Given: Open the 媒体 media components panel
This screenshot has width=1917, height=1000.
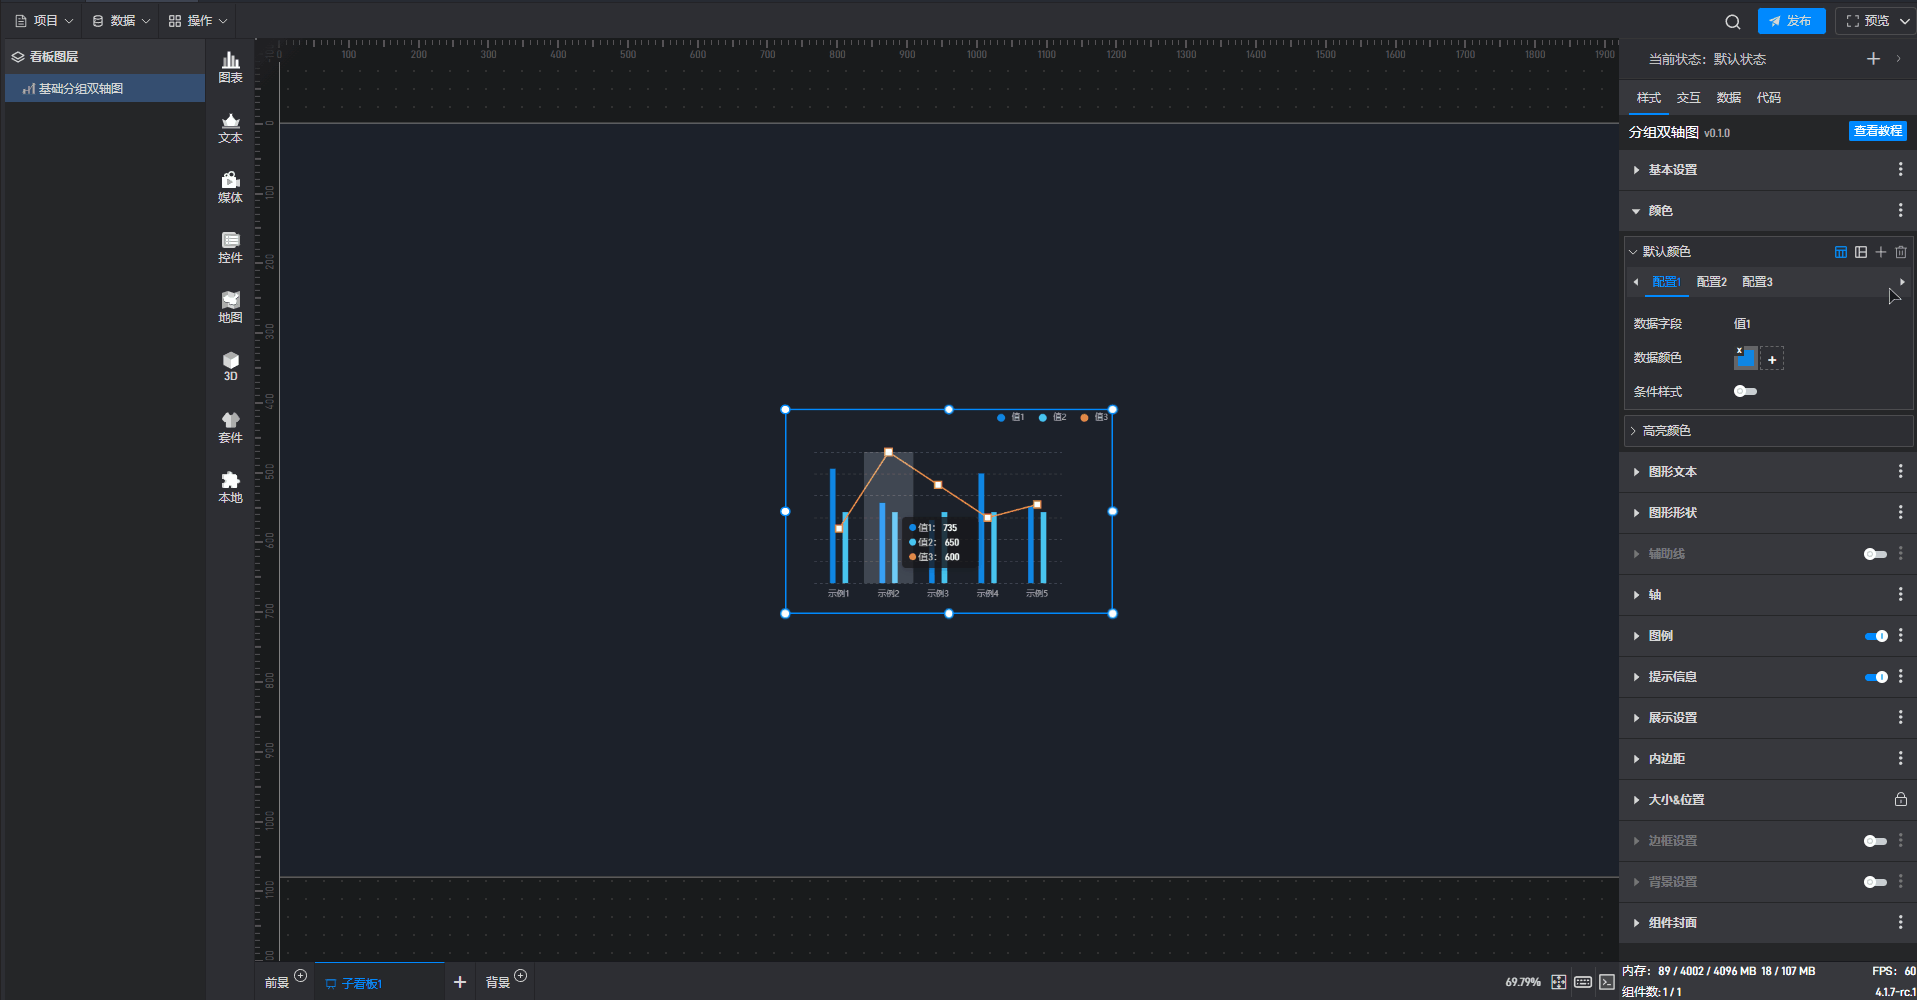Looking at the screenshot, I should click(x=230, y=187).
